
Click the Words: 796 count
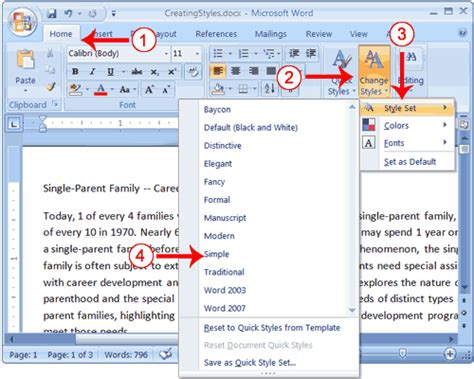click(x=126, y=355)
